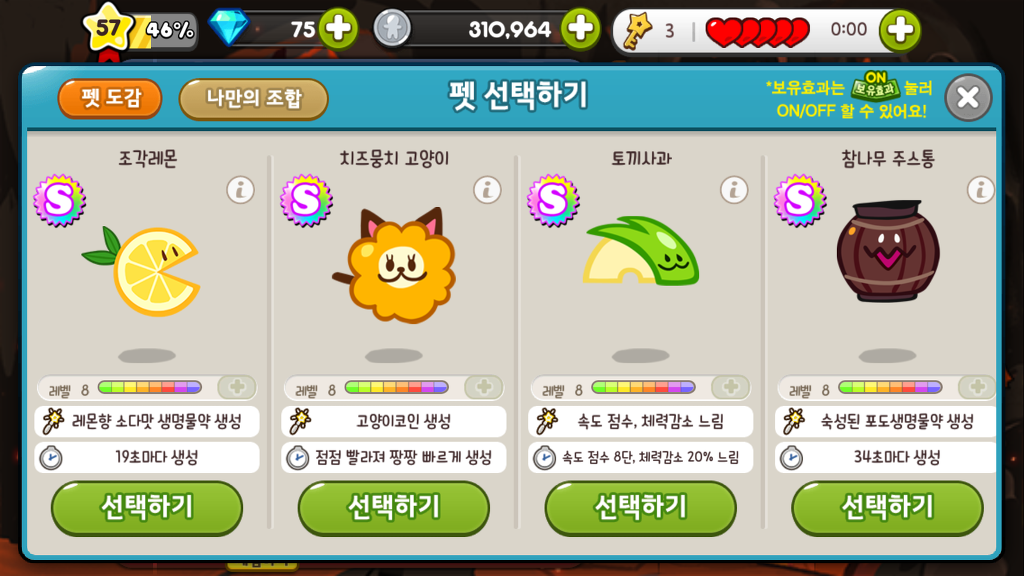
Task: Close the 펫 선택하기 dialog
Action: 968,98
